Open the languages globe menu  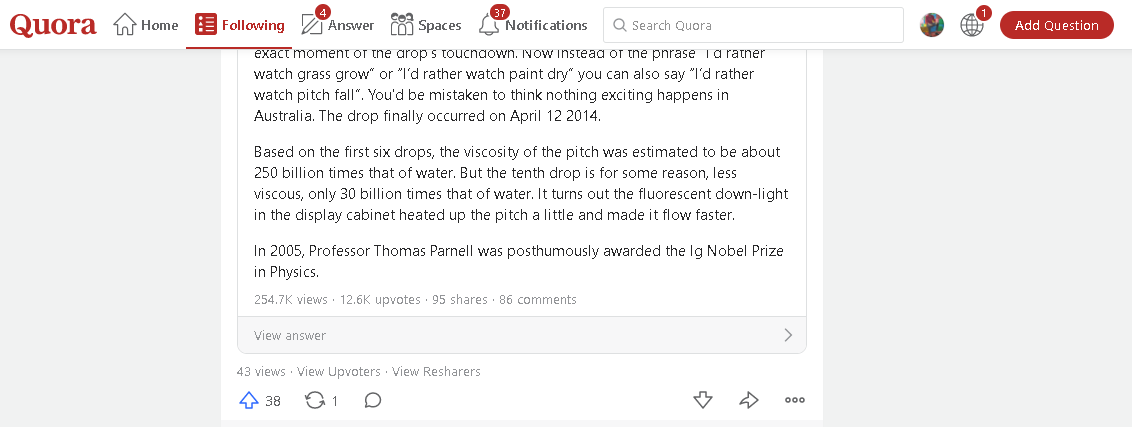pos(972,25)
